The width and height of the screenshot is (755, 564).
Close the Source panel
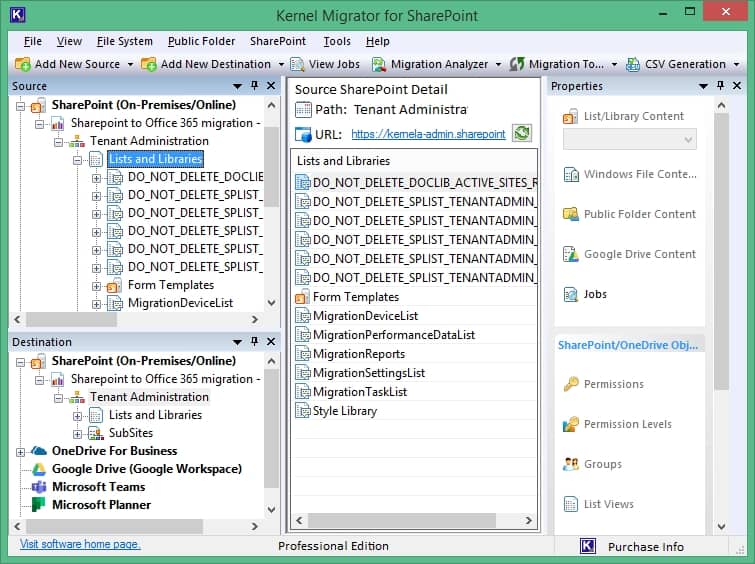[271, 86]
